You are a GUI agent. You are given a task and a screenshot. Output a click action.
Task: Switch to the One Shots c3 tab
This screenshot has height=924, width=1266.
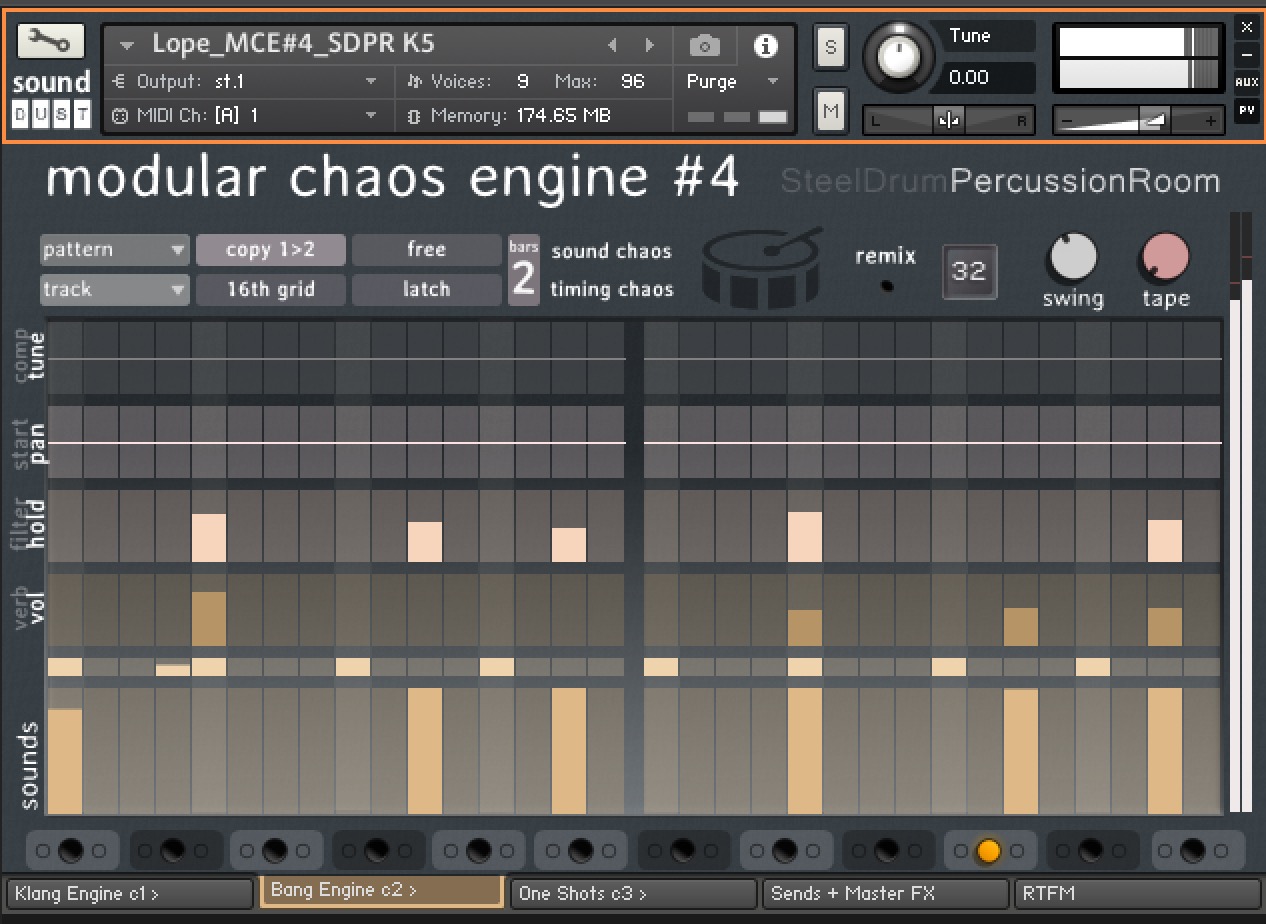(633, 893)
